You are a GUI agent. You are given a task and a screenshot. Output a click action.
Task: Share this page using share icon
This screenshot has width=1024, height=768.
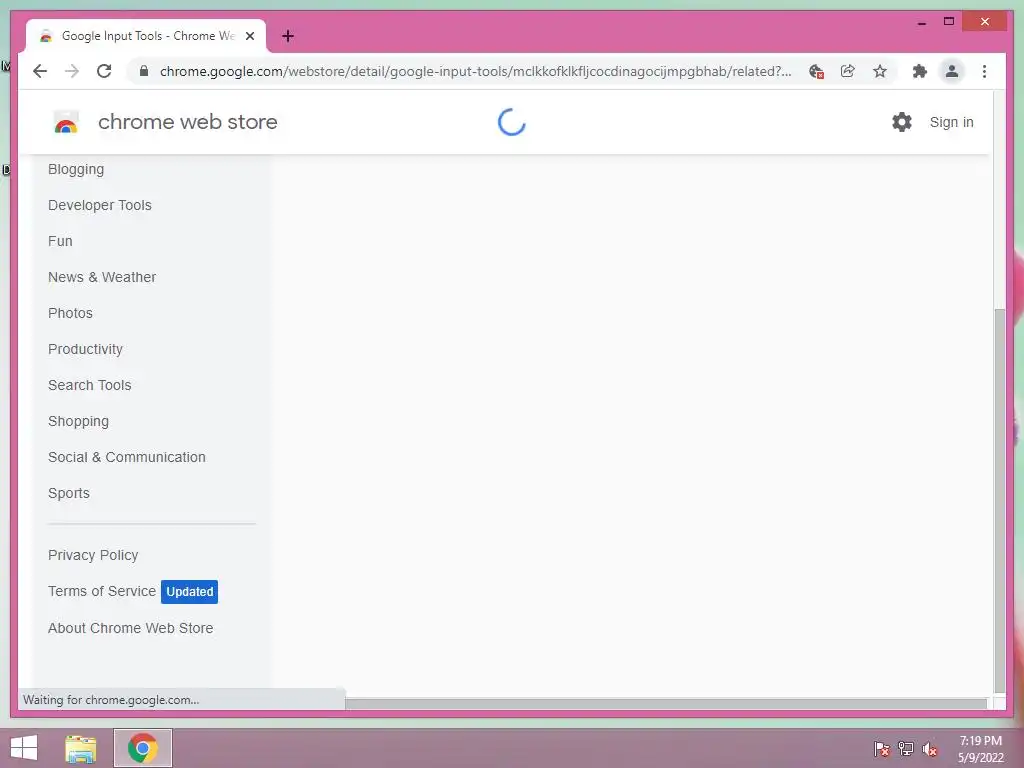[848, 71]
